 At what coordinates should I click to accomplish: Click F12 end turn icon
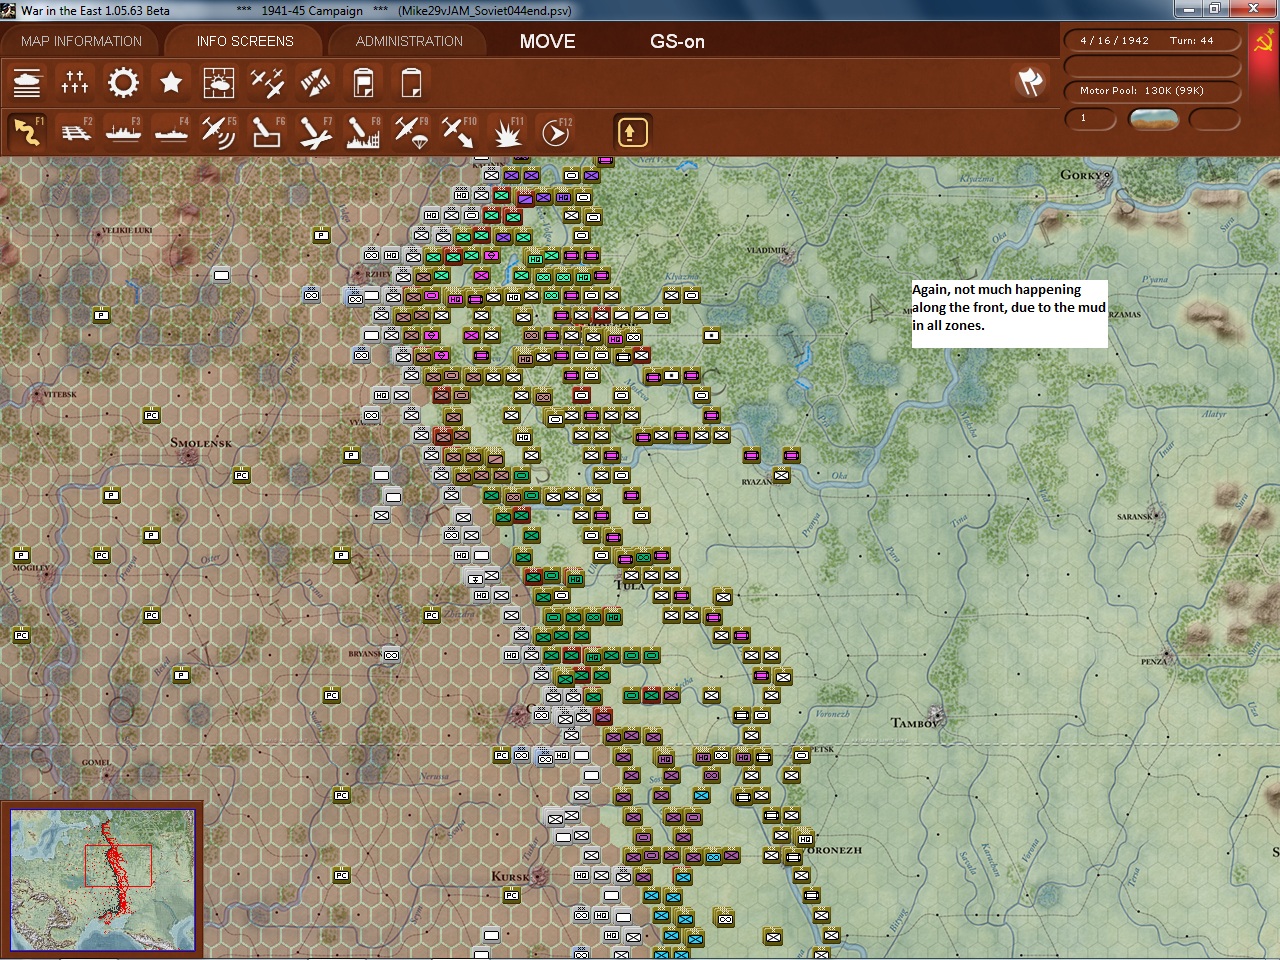point(555,132)
